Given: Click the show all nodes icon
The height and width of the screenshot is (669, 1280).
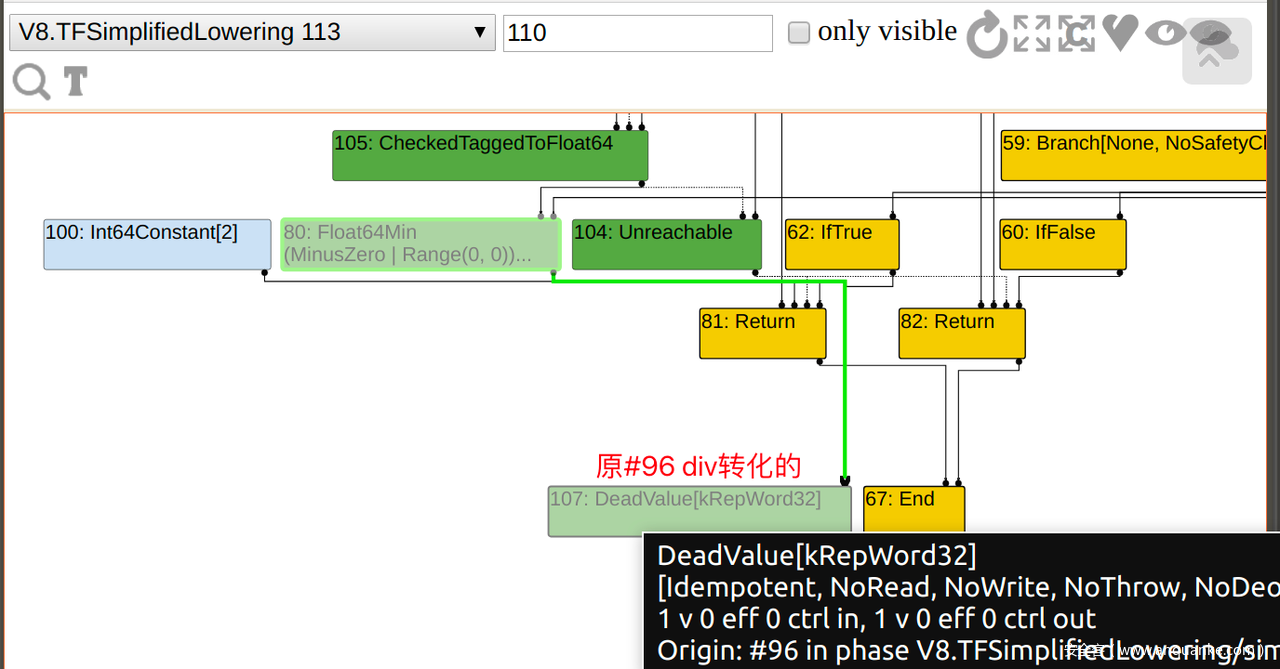Looking at the screenshot, I should pyautogui.click(x=1032, y=33).
